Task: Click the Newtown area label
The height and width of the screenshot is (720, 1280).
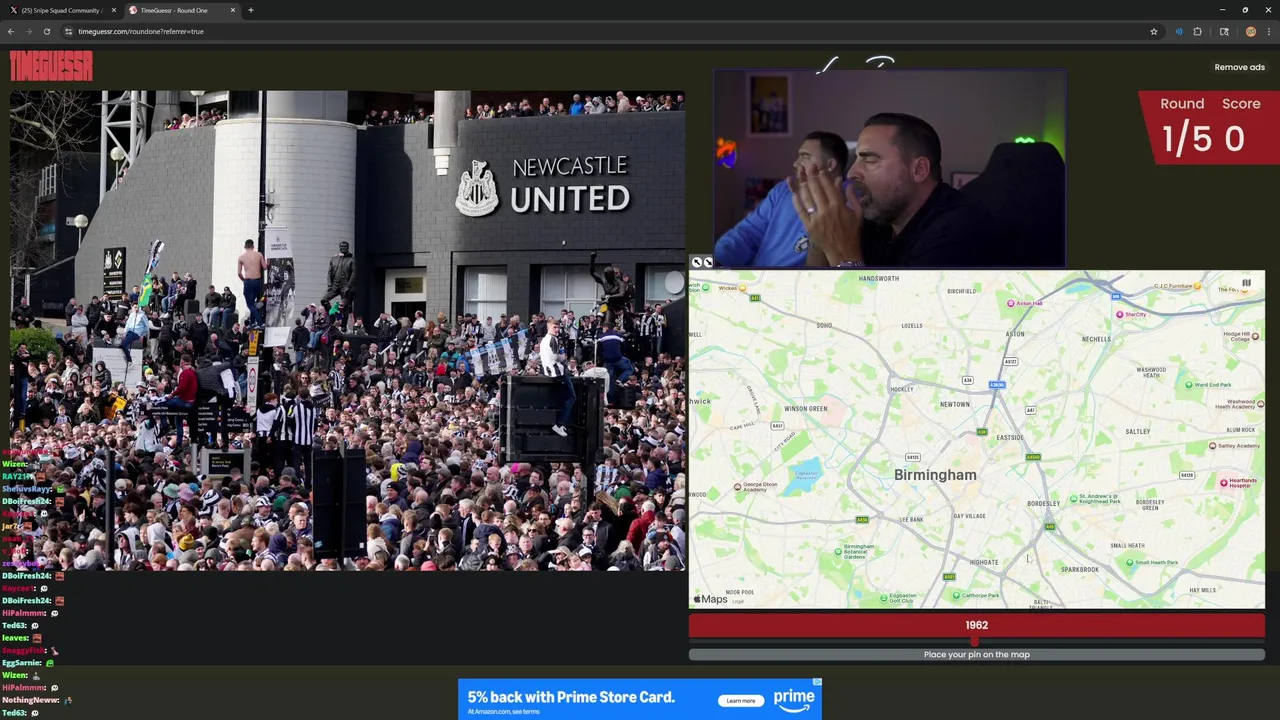Action: (955, 404)
